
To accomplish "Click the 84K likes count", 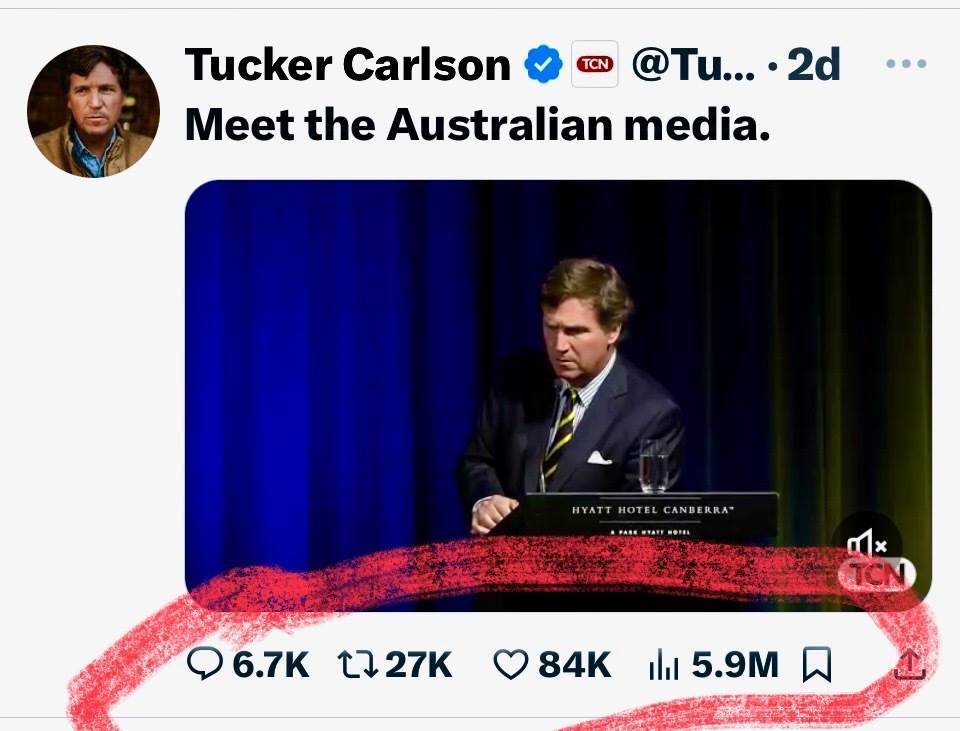I will click(x=574, y=665).
